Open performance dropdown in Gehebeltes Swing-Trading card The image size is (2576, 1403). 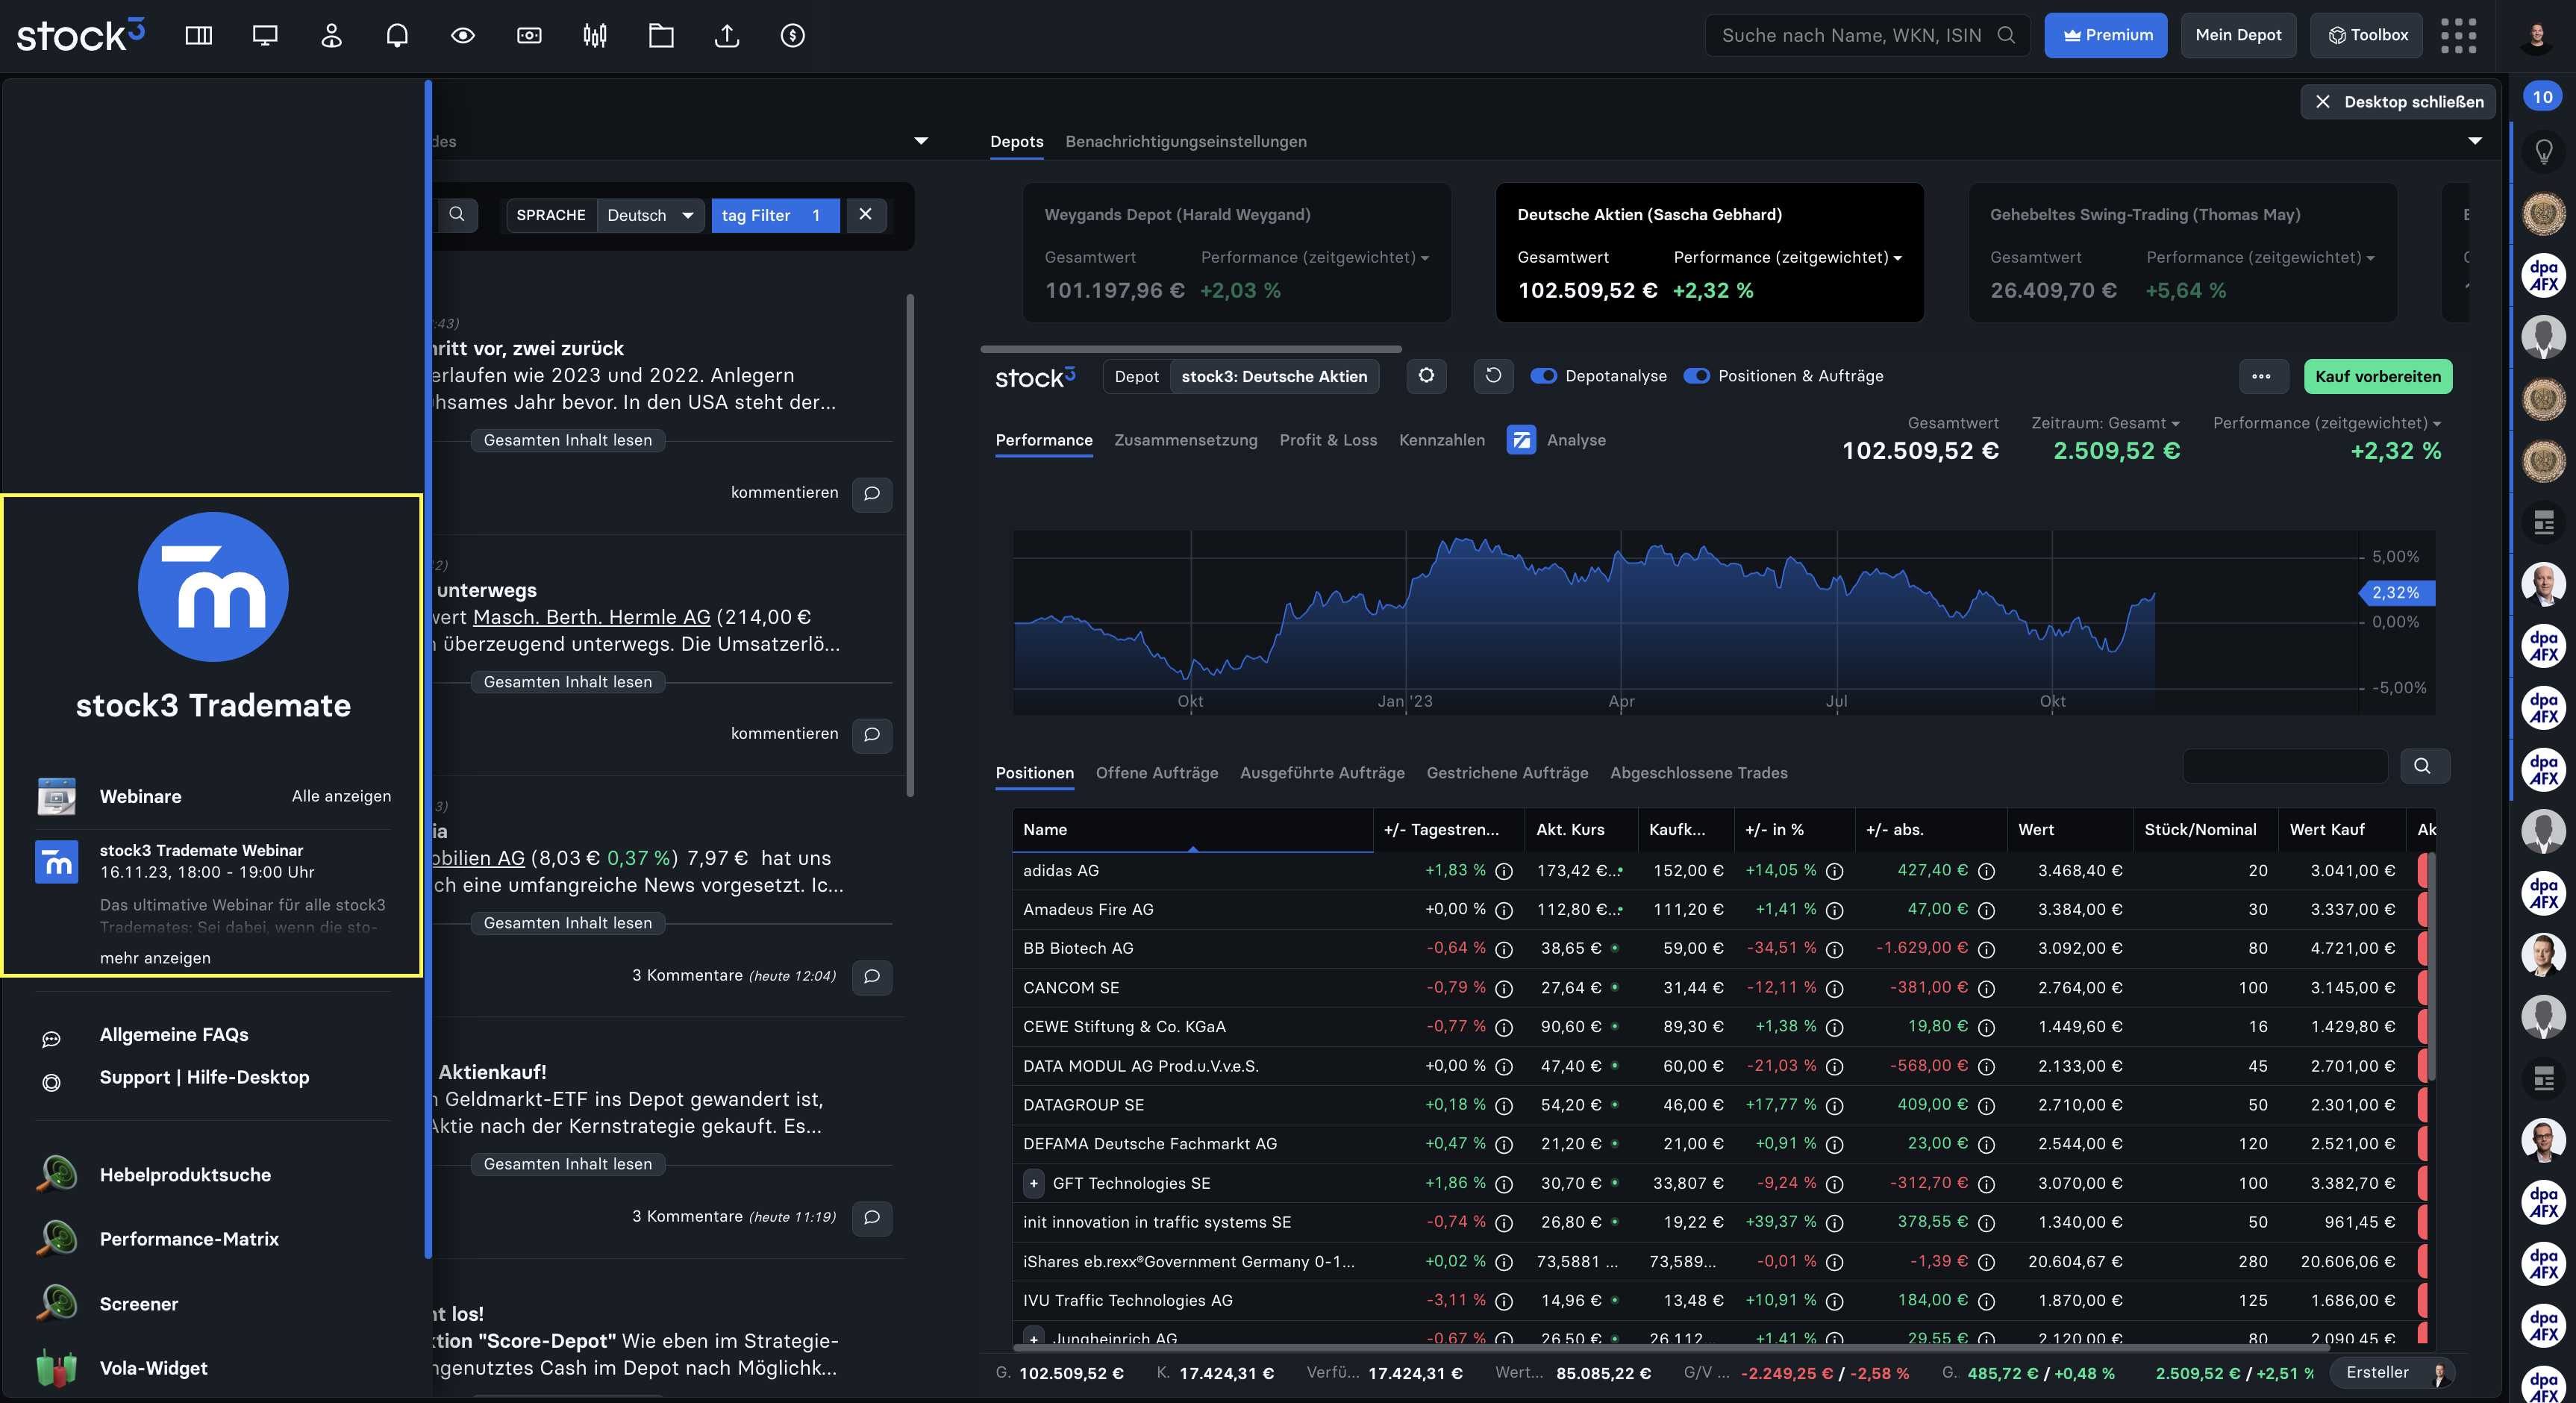click(x=2260, y=258)
